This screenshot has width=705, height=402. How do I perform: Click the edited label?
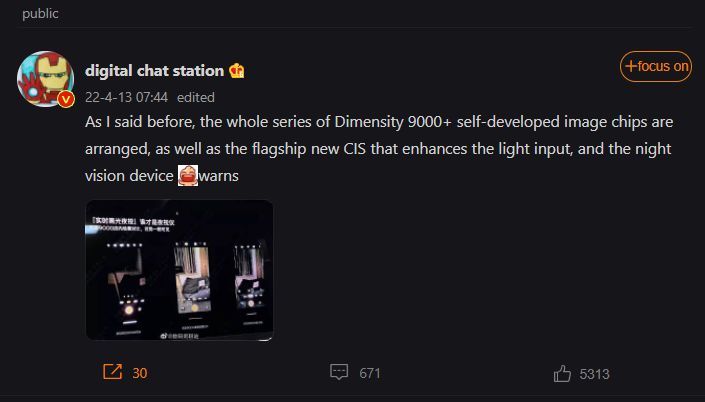(196, 97)
